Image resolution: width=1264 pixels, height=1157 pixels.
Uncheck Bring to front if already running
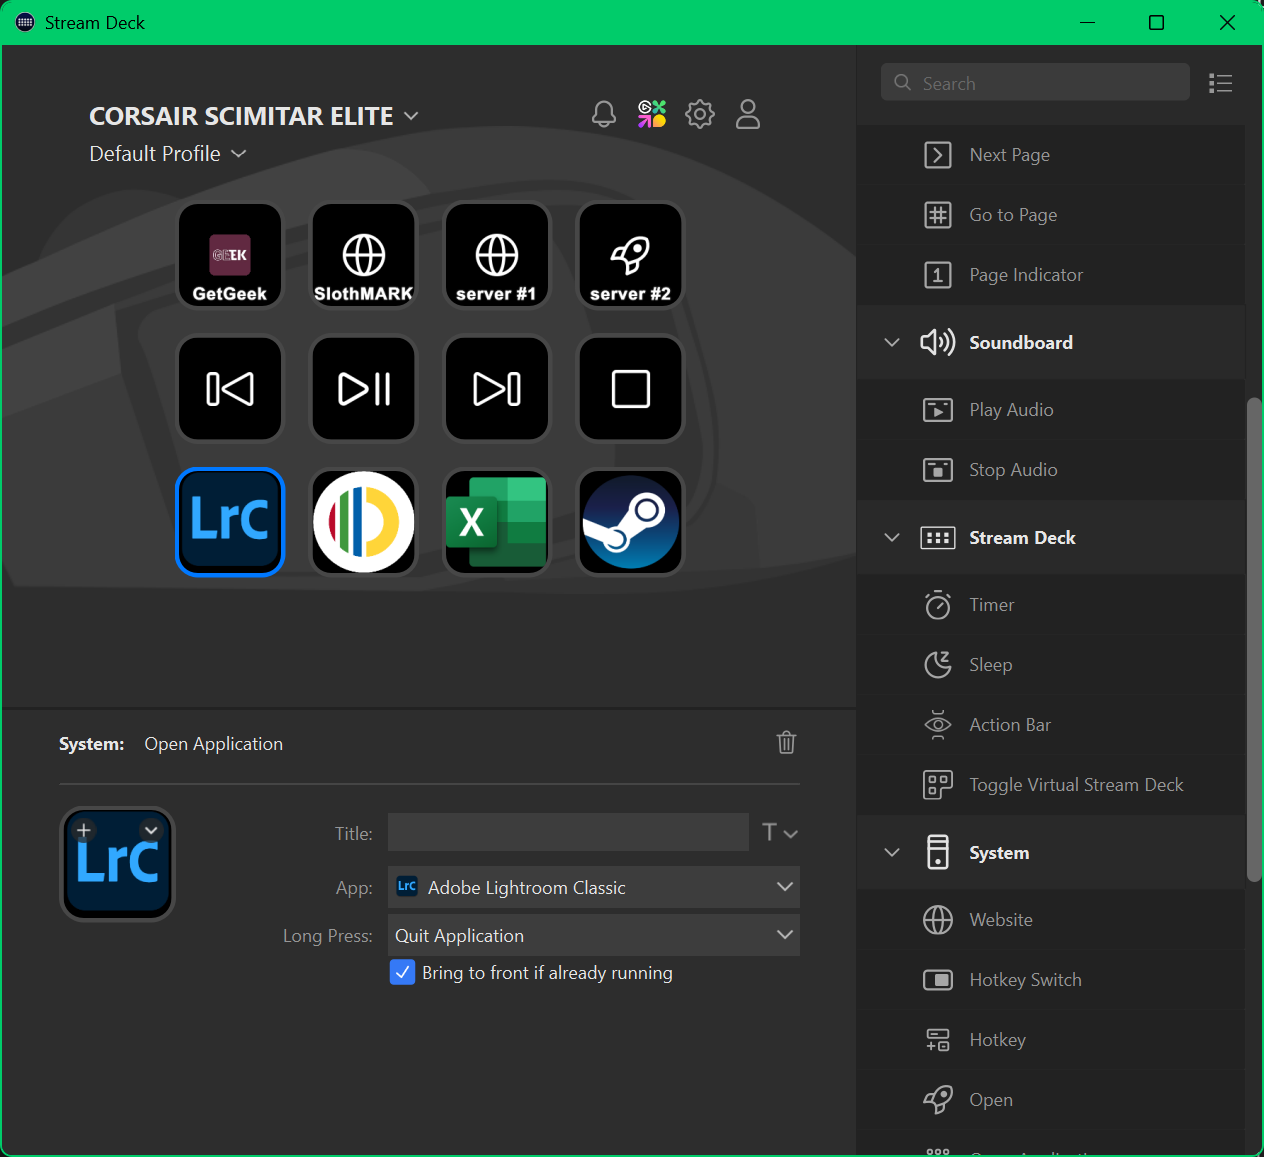pyautogui.click(x=402, y=972)
